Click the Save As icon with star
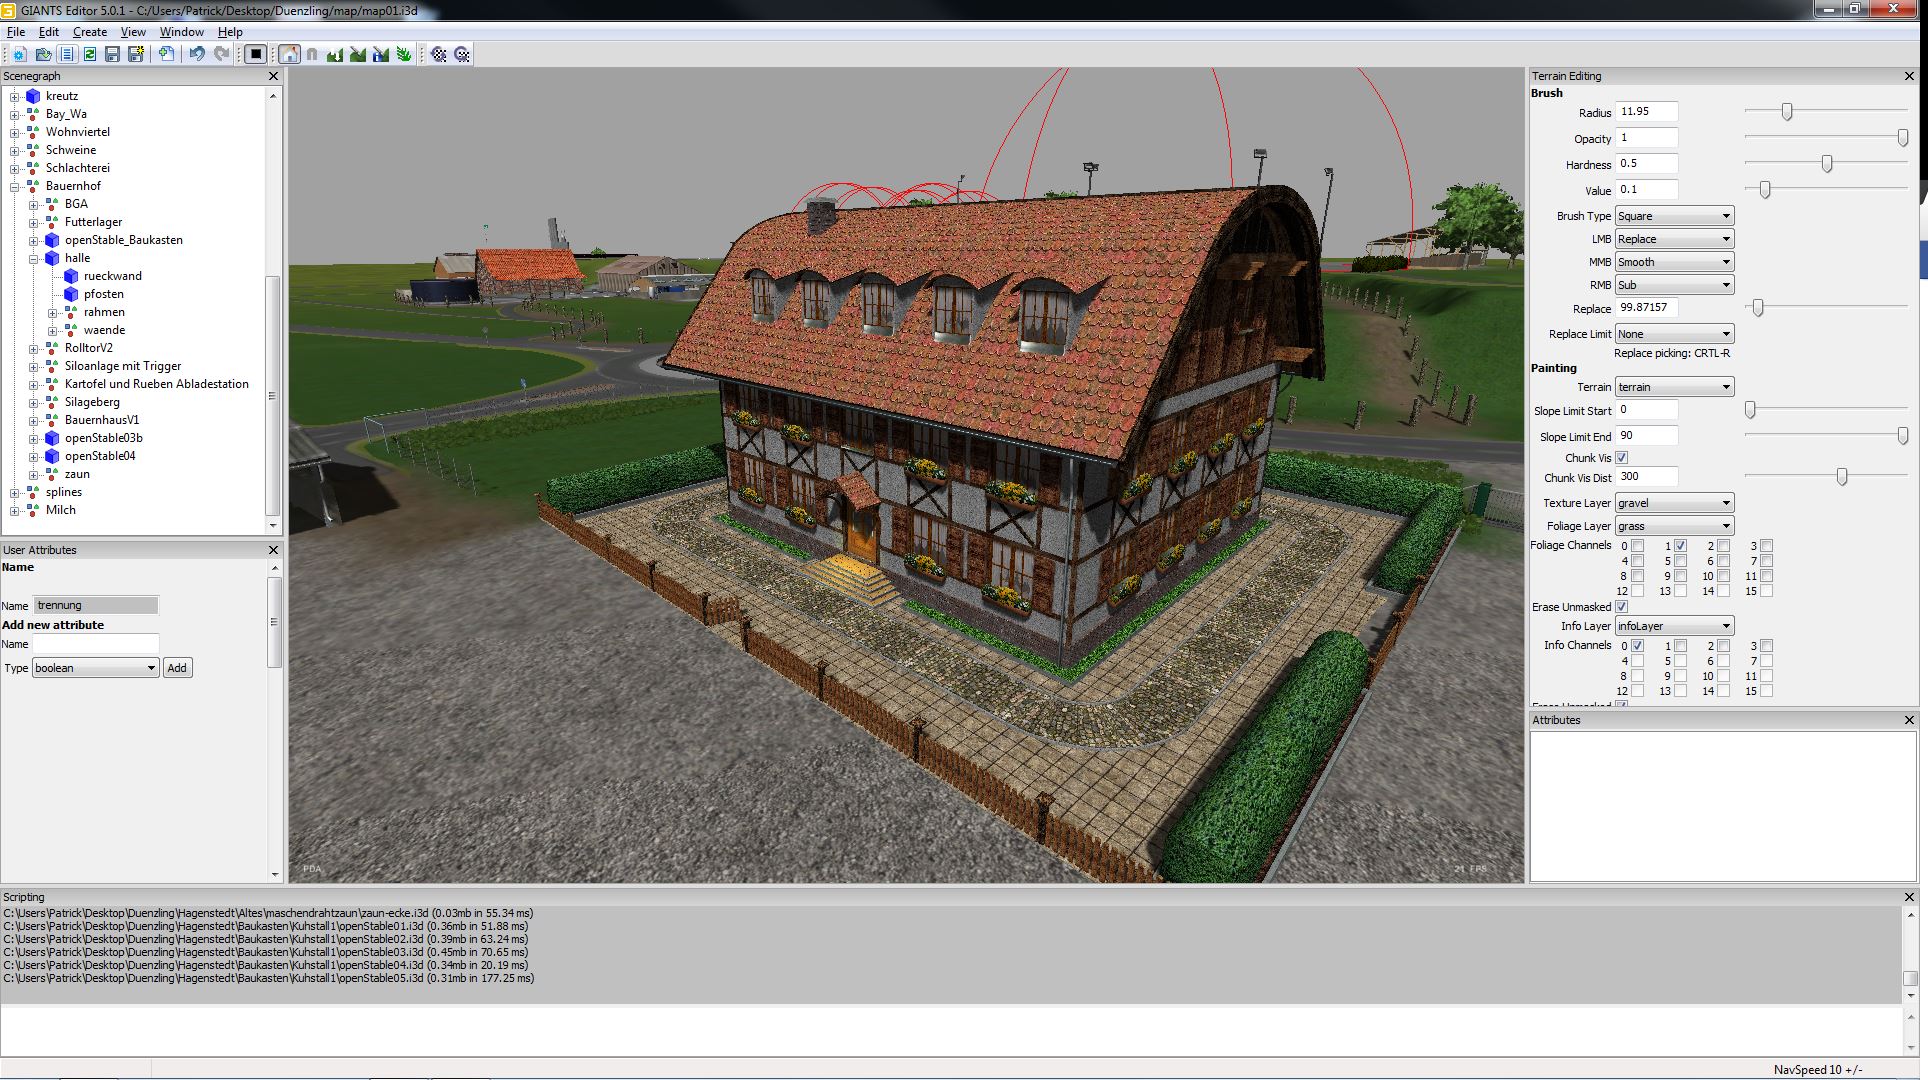 tap(136, 54)
